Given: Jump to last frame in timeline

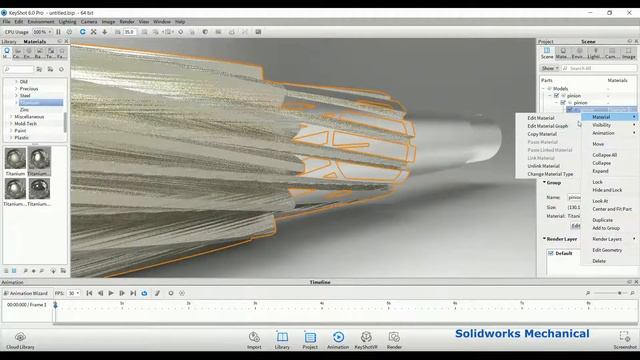Looking at the screenshot, I should pyautogui.click(x=133, y=293).
